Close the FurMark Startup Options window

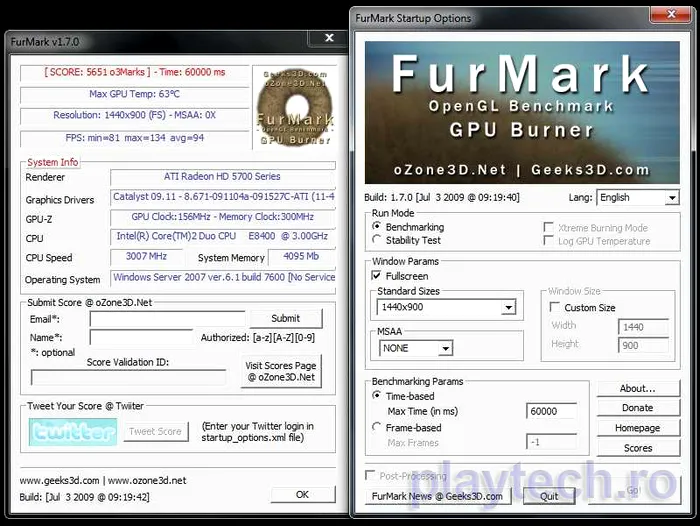(x=671, y=15)
